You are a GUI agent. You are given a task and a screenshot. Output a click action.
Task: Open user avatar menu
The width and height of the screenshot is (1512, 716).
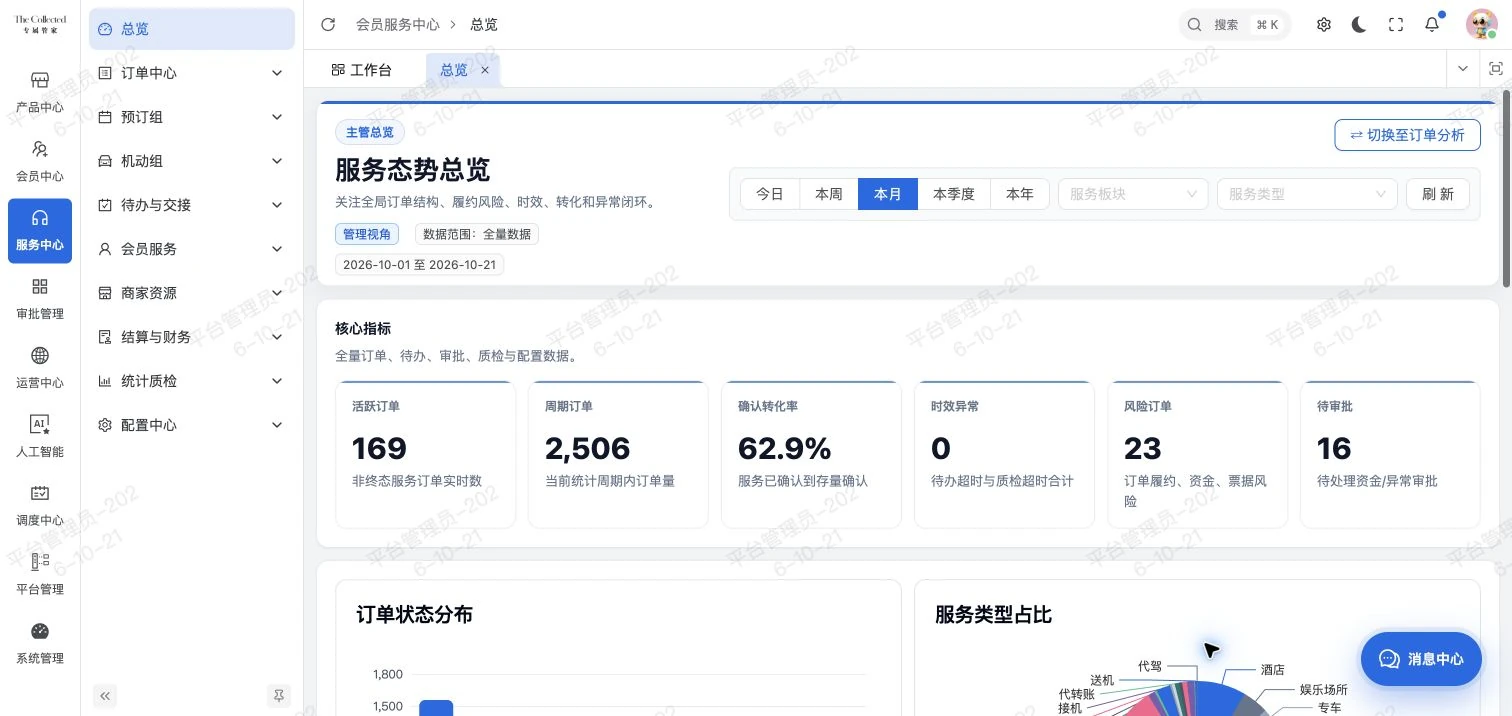[x=1481, y=25]
